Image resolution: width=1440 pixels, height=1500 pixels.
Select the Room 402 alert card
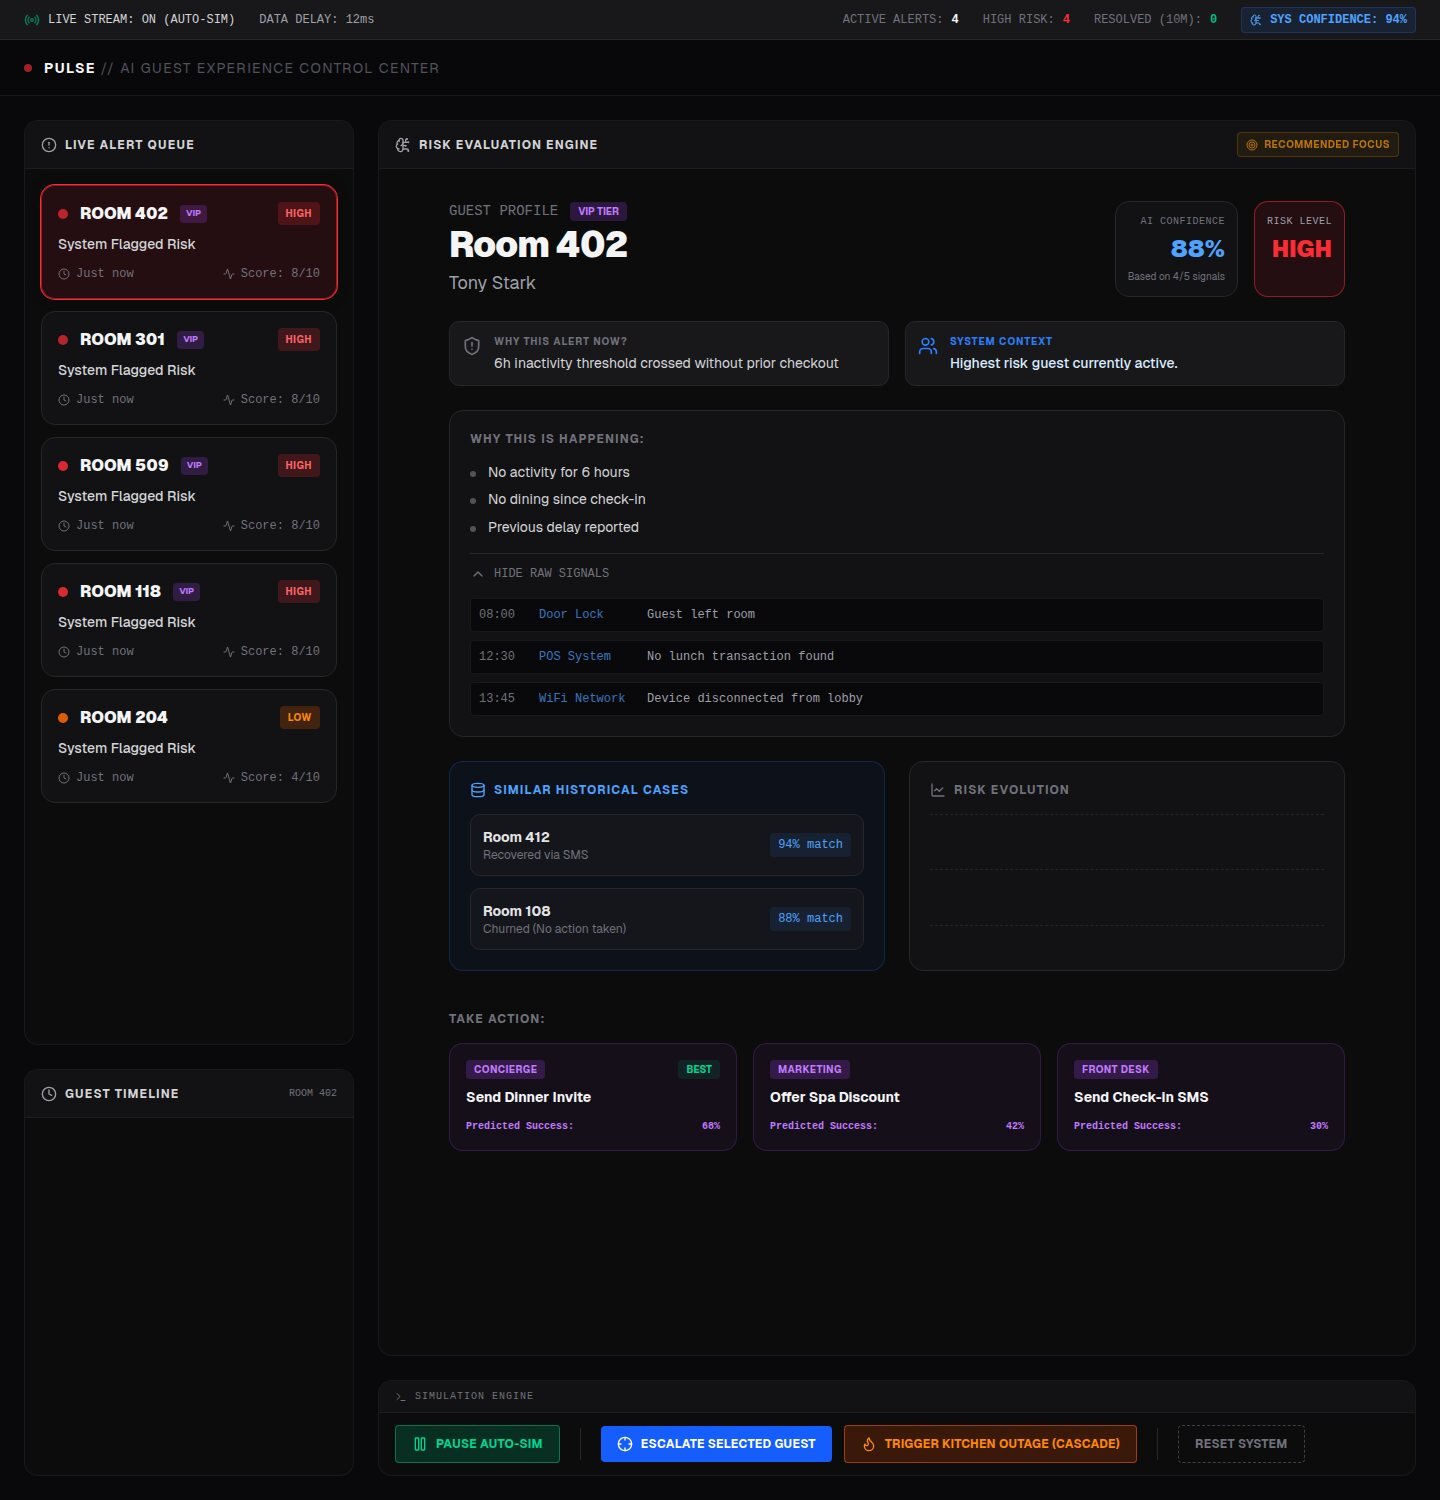coord(189,242)
